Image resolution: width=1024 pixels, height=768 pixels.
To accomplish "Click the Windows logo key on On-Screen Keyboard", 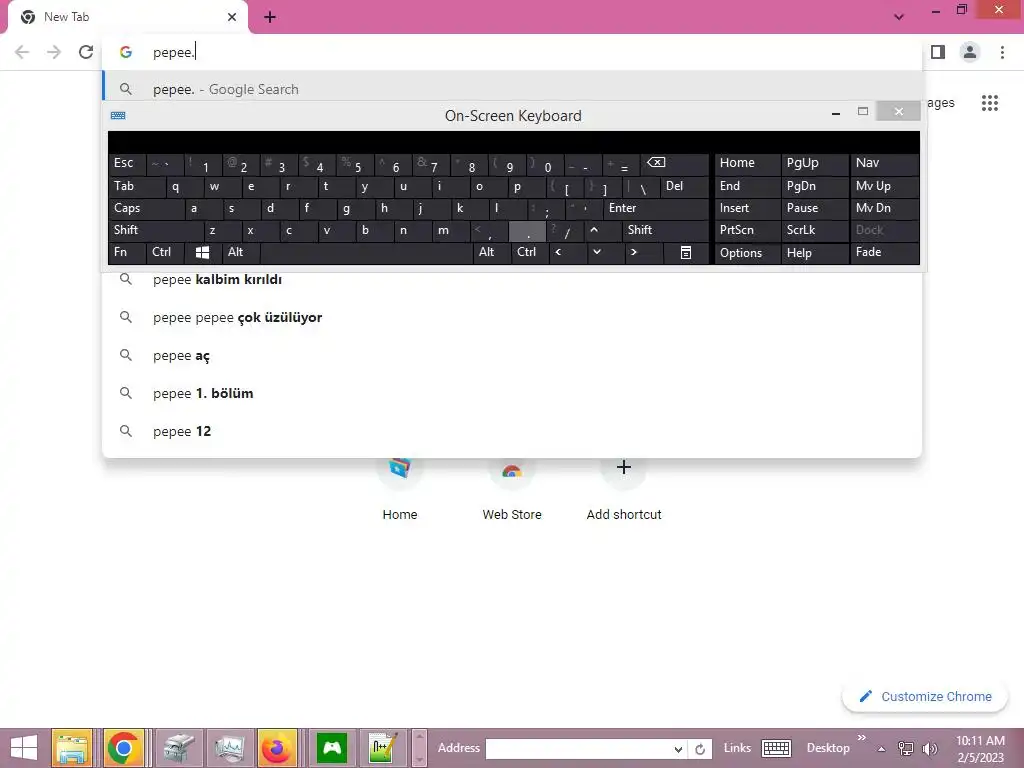I will pyautogui.click(x=202, y=252).
